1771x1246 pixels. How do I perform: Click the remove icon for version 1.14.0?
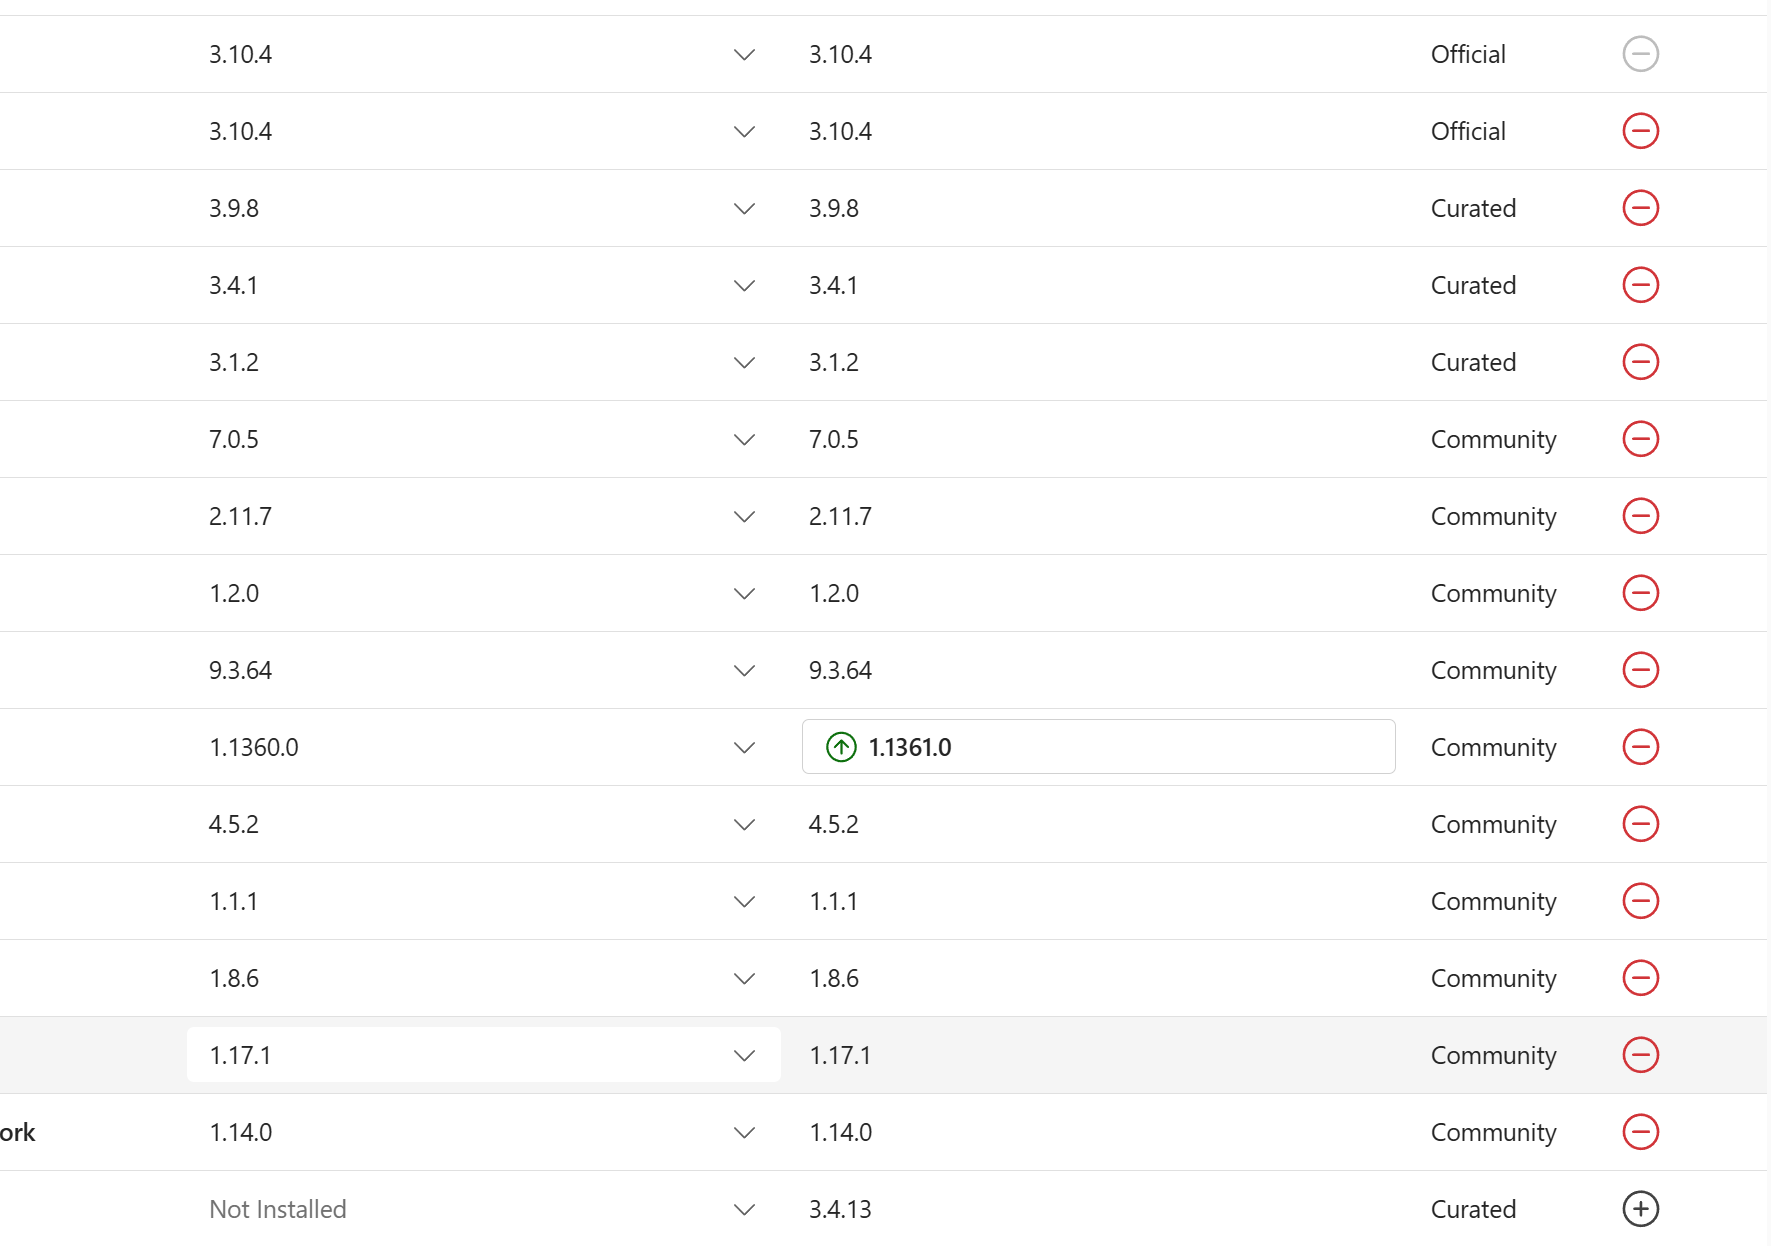tap(1640, 1132)
